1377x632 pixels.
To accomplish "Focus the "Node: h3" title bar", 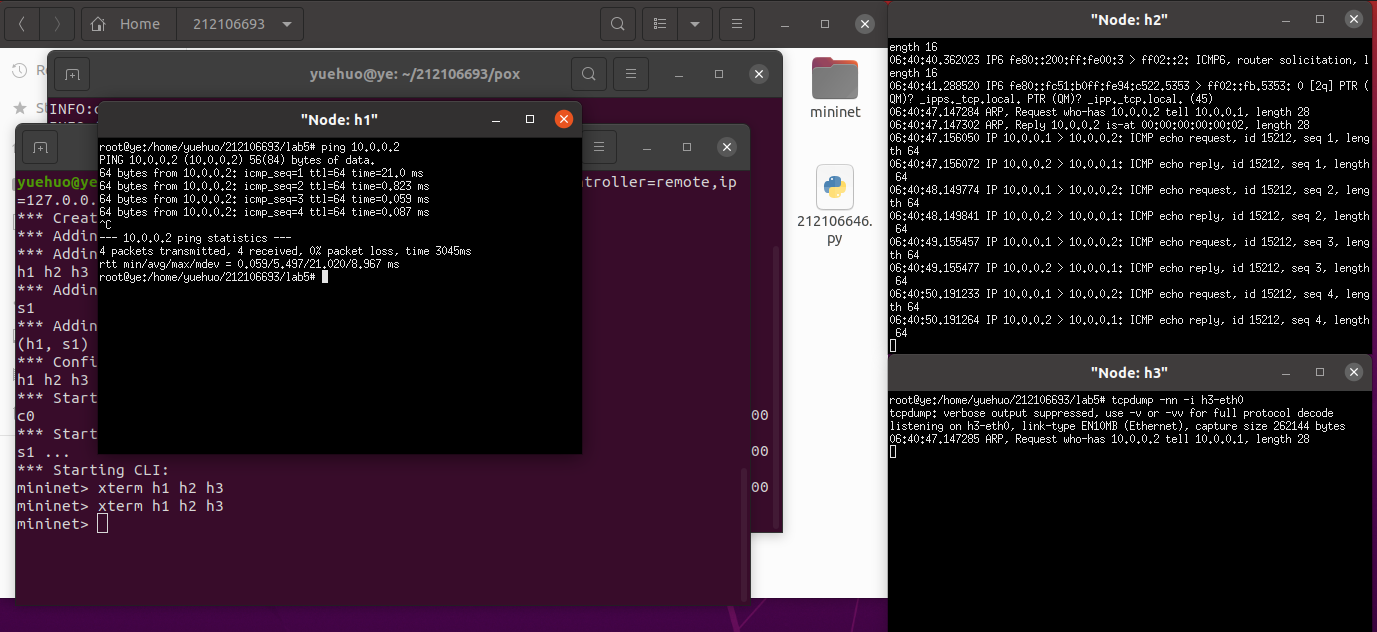I will (x=1129, y=372).
